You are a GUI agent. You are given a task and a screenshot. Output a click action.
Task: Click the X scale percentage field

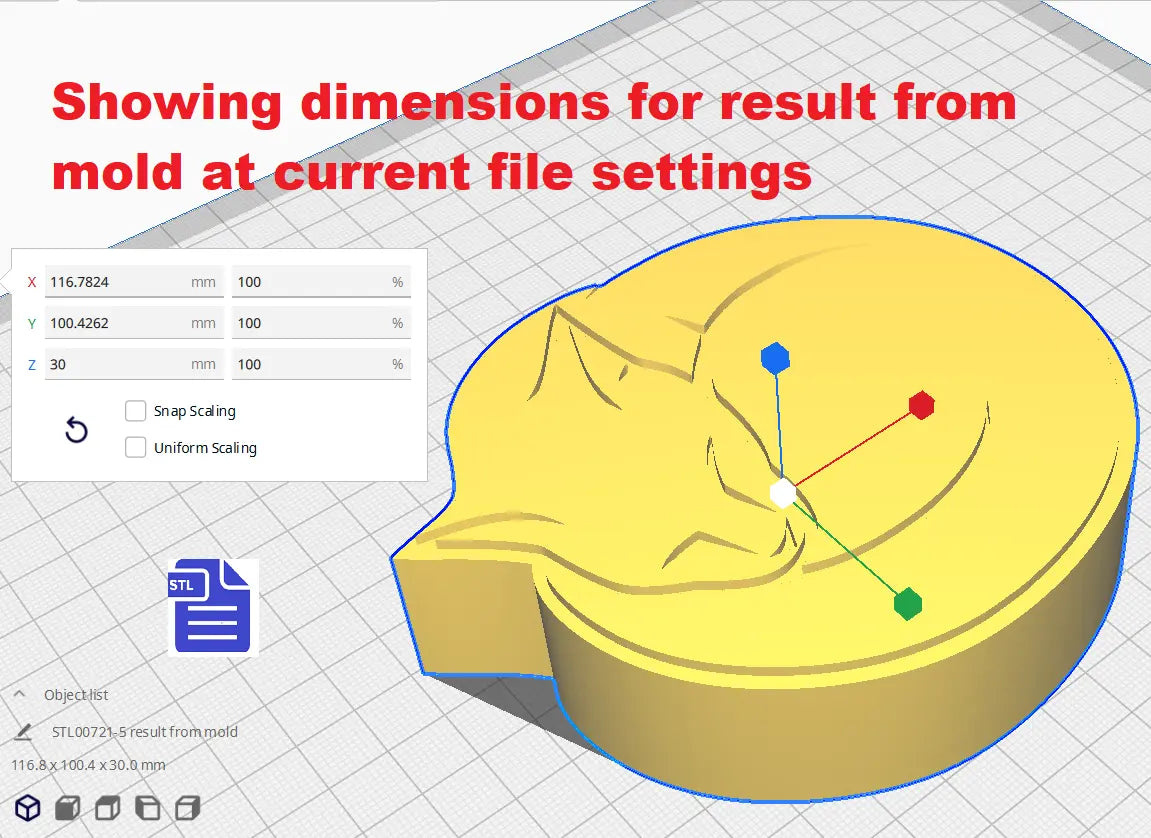tap(310, 282)
